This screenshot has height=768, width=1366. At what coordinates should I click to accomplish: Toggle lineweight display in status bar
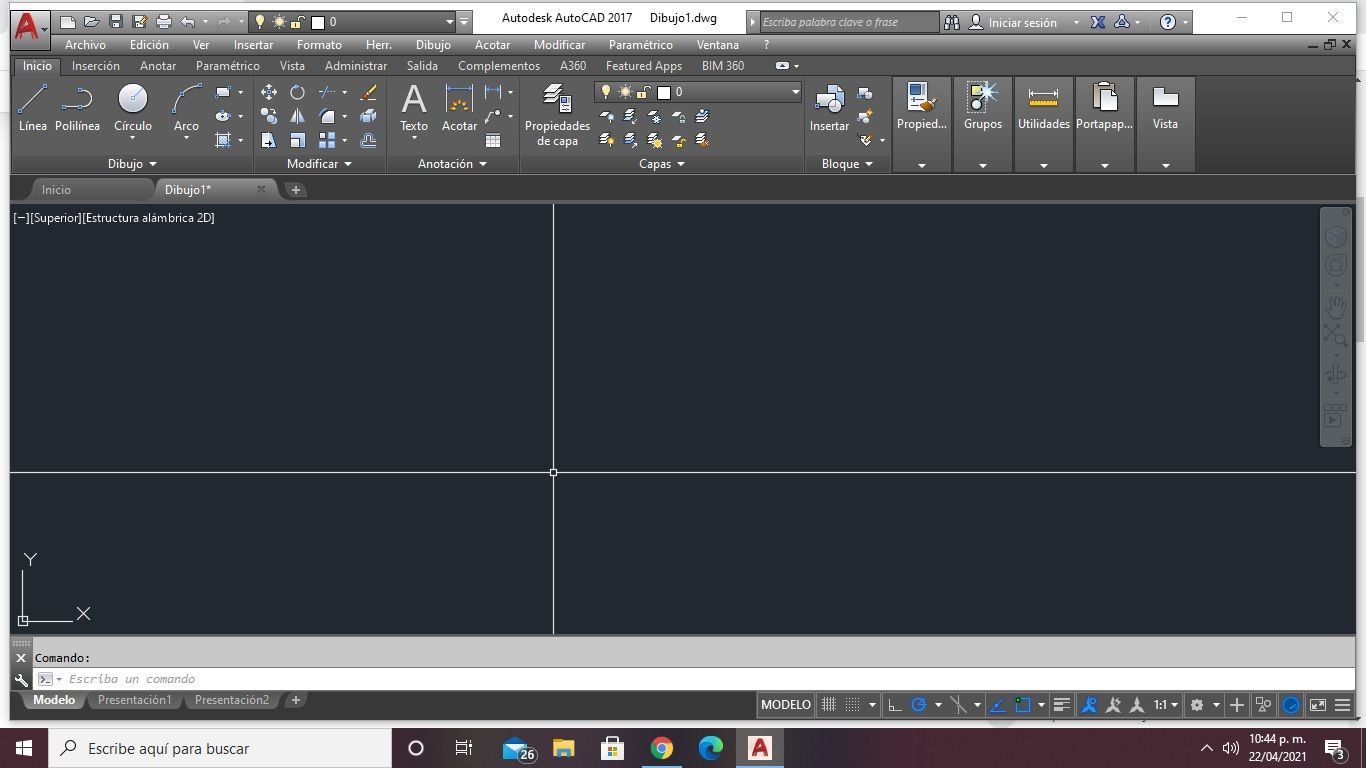[x=1062, y=705]
